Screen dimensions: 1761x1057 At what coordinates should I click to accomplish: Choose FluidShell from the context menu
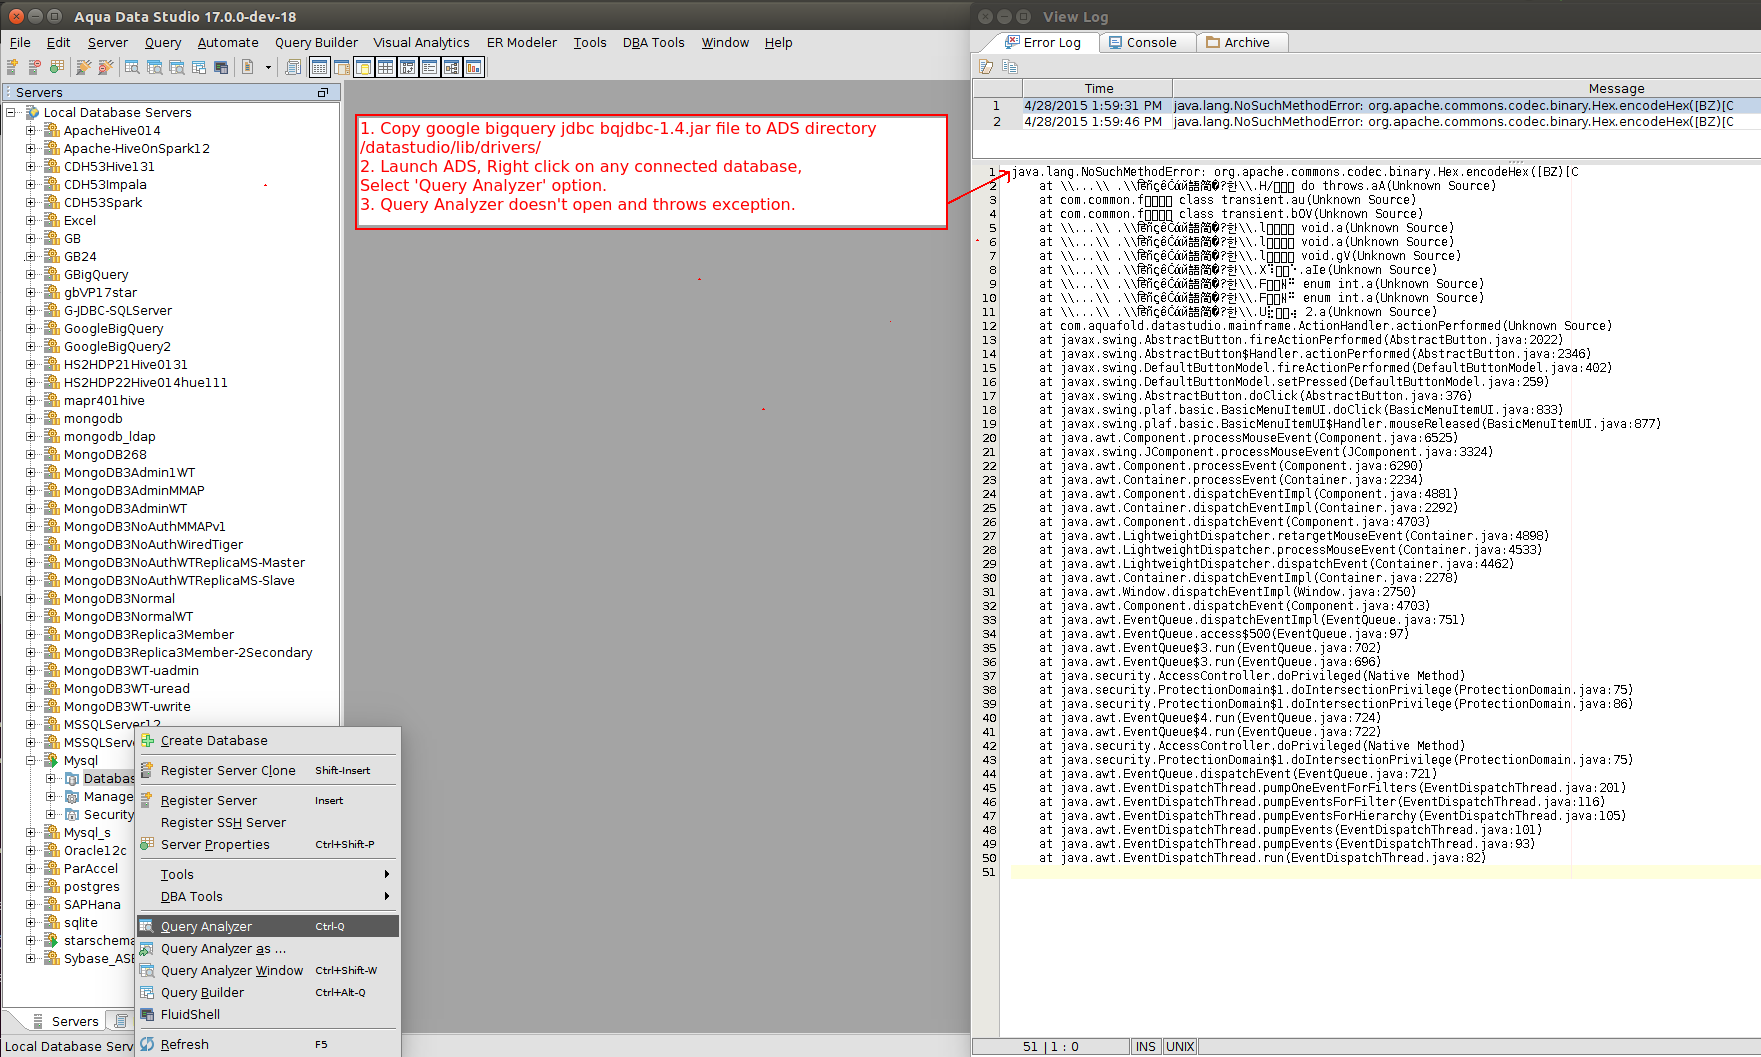[x=268, y=1015]
